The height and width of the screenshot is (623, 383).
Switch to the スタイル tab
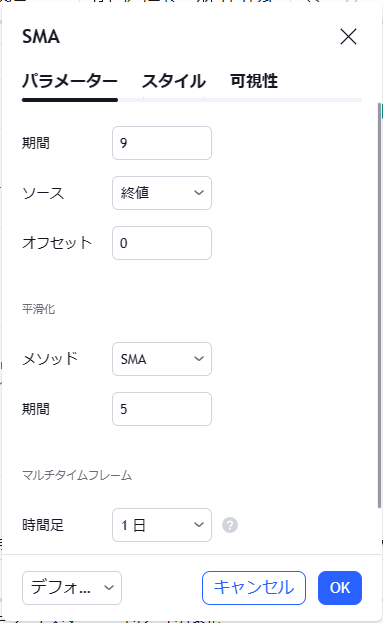174,81
